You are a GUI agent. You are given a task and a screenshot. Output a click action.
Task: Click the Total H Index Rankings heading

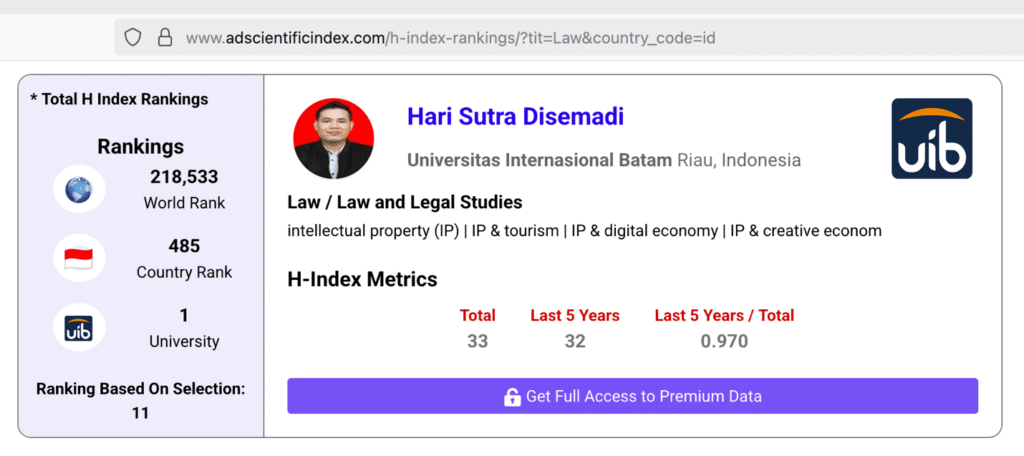(x=119, y=99)
